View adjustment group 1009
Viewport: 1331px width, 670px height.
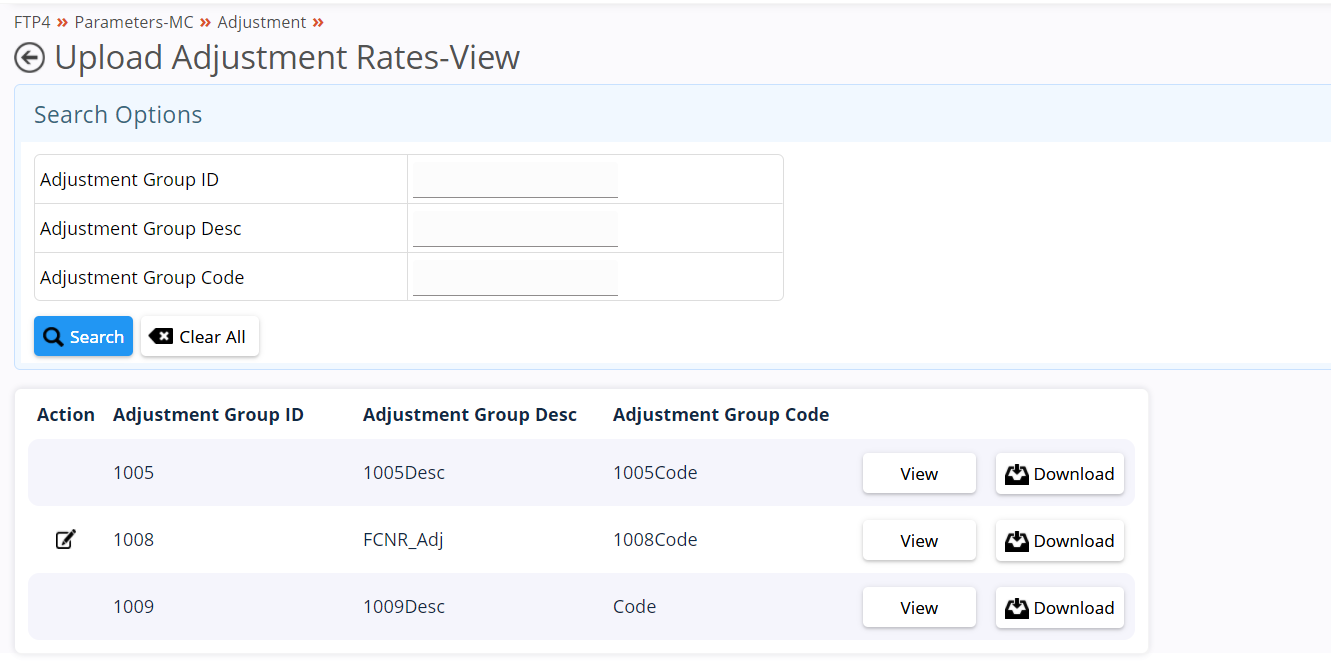pyautogui.click(x=919, y=608)
